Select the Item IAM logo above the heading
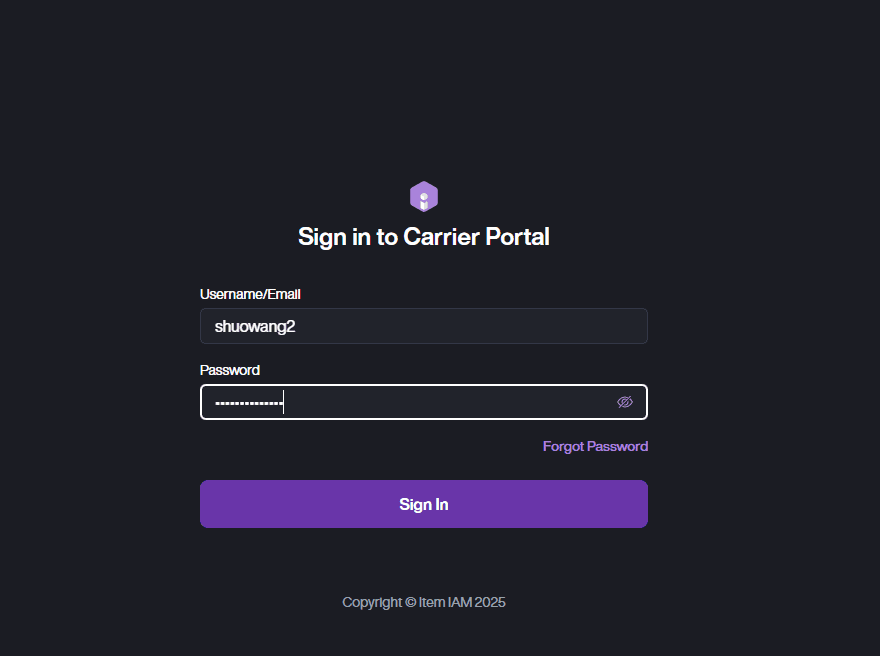The width and height of the screenshot is (880, 656). 424,196
